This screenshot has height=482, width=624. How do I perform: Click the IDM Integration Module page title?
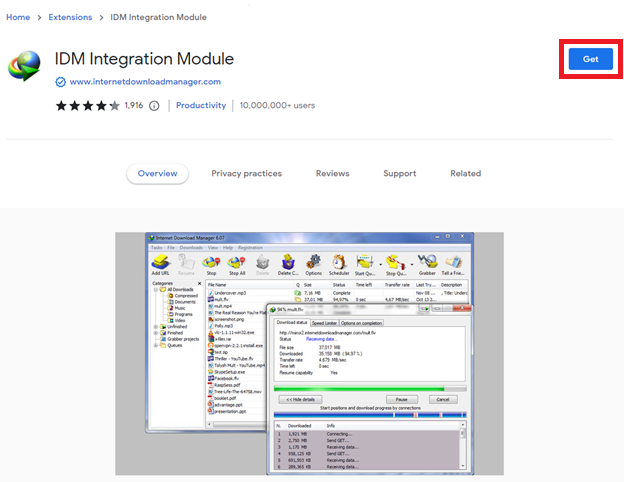(144, 59)
